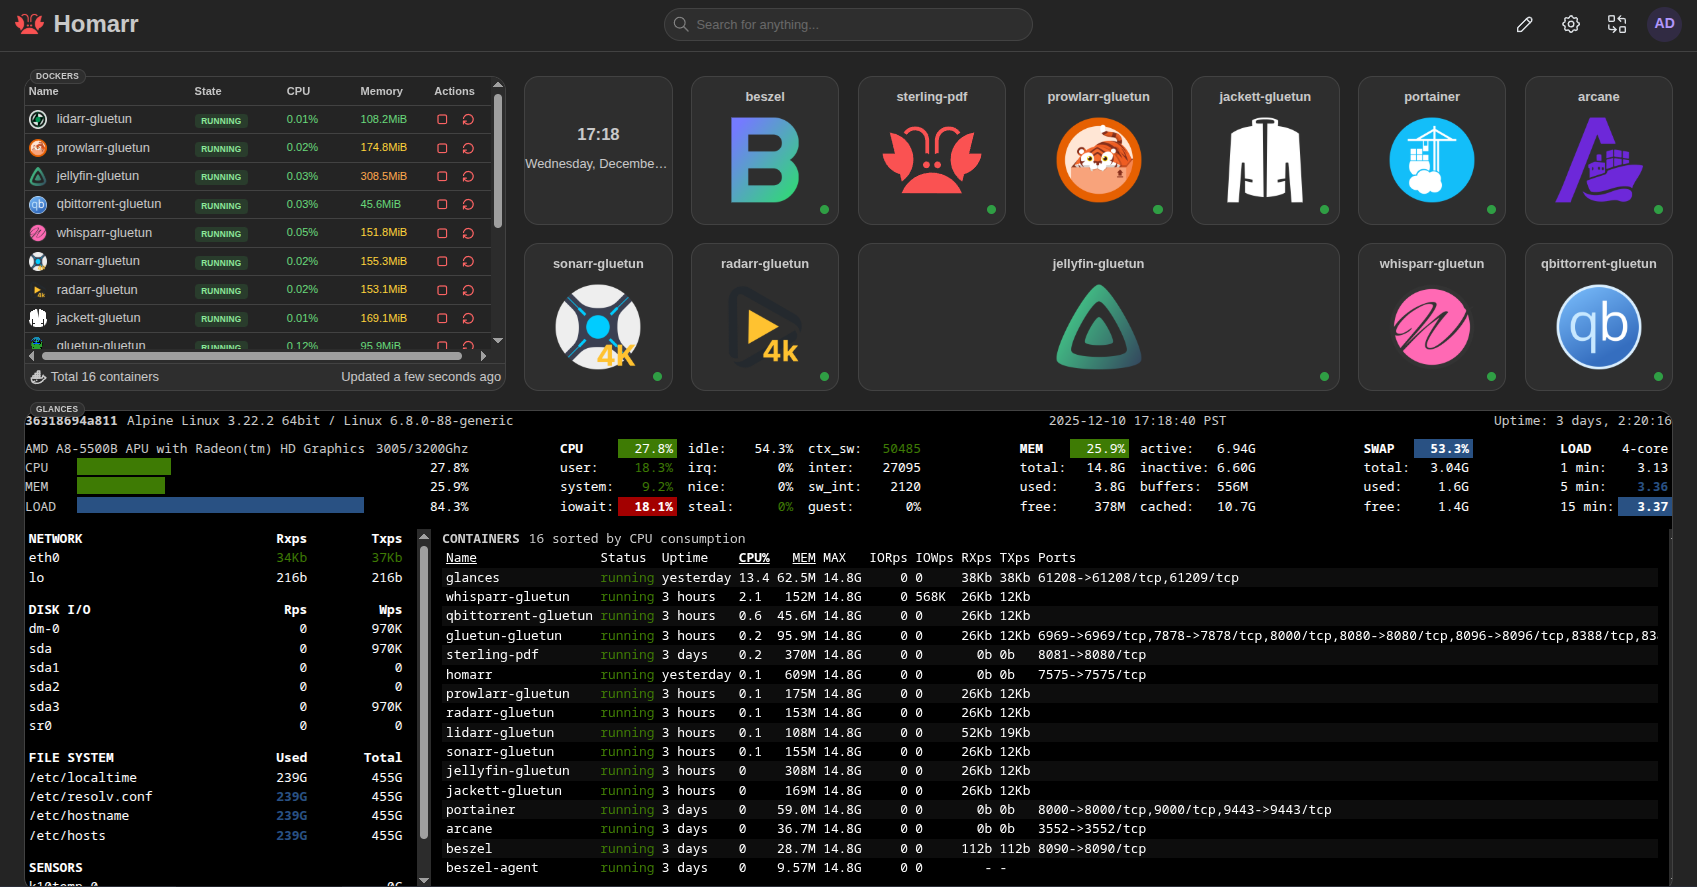Click the dockers vertical scrollbar

(498, 160)
